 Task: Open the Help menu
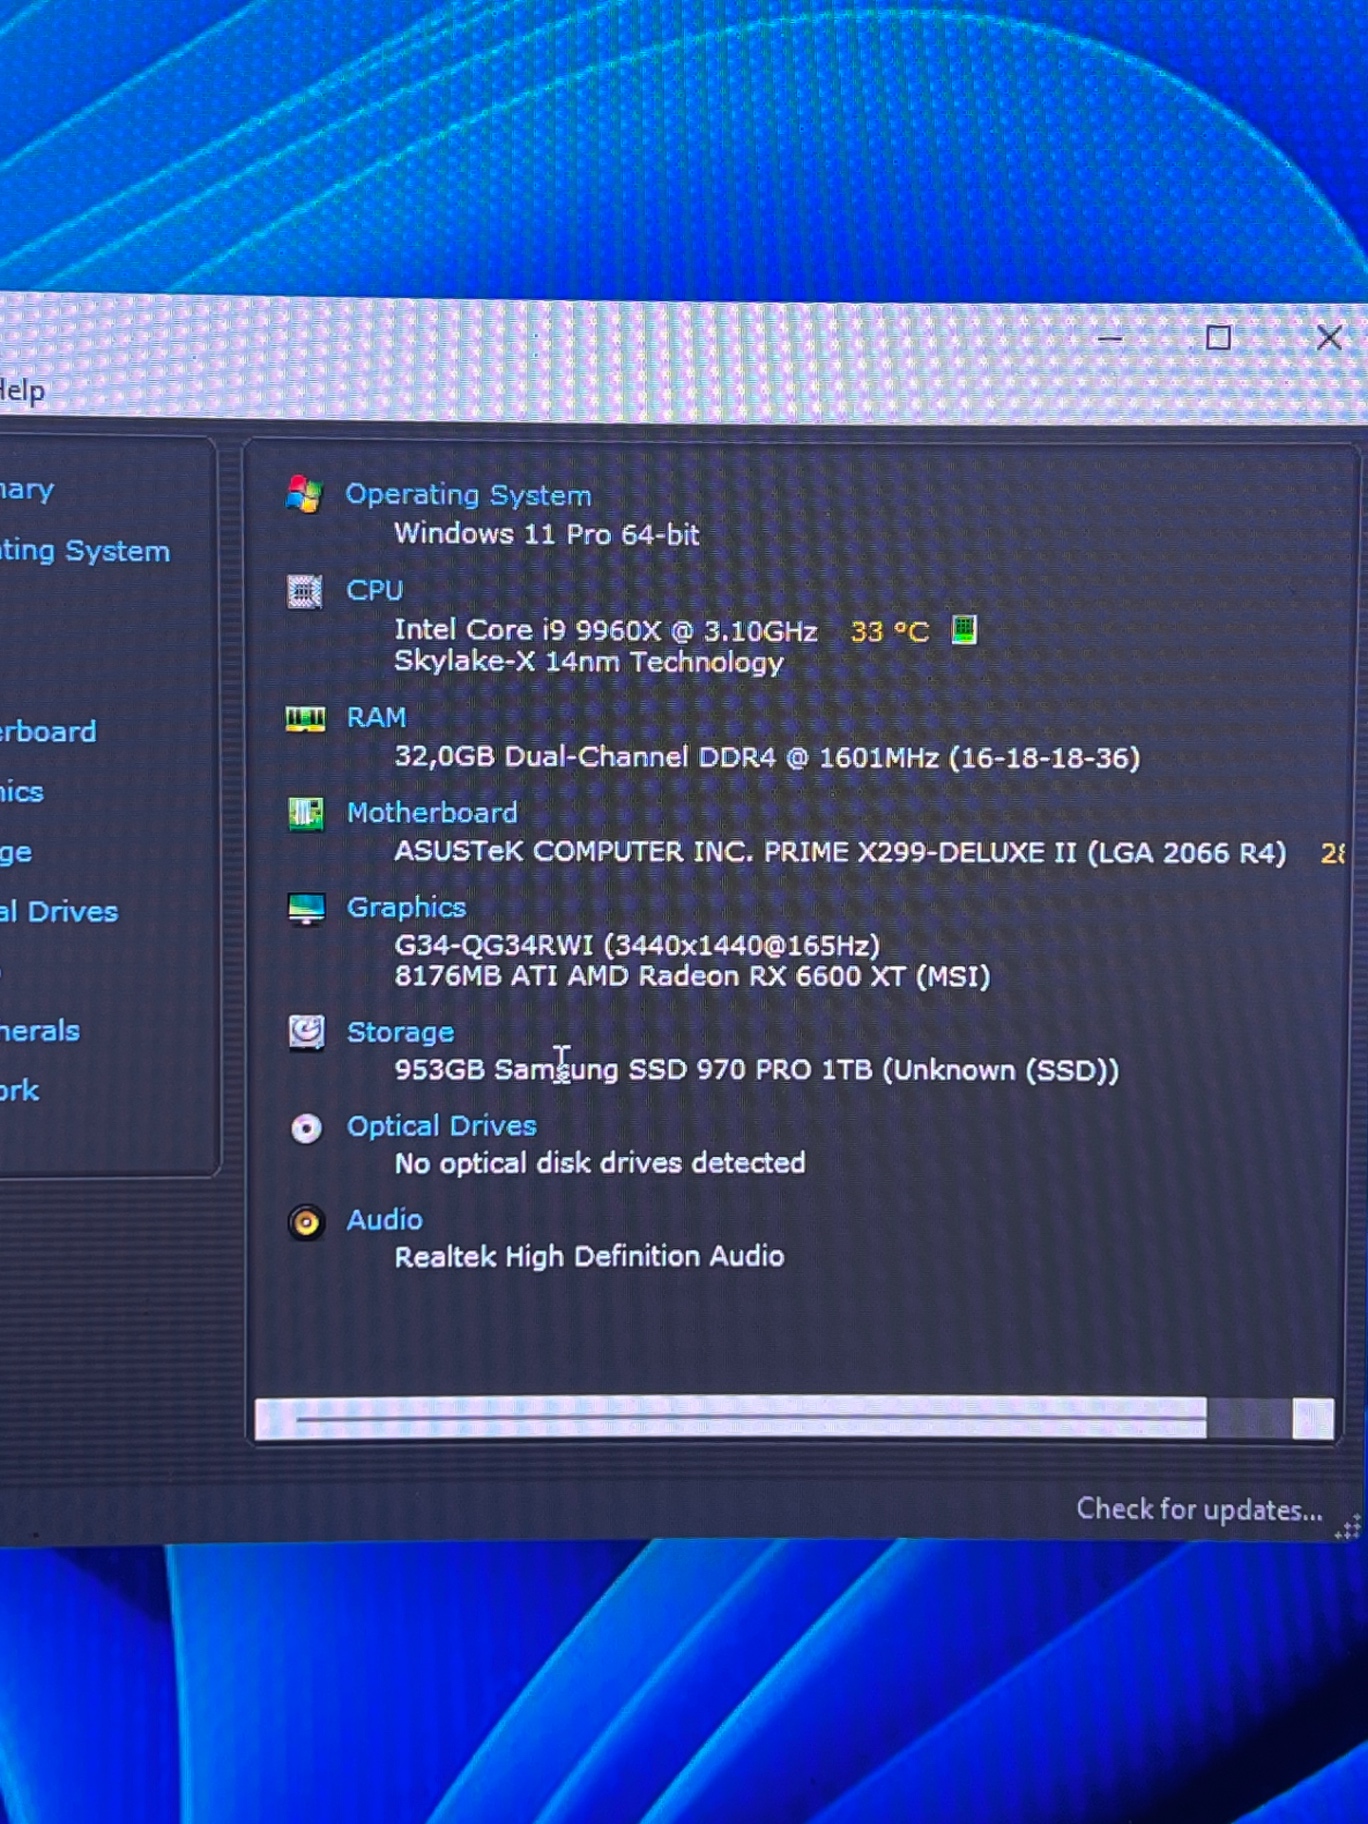22,390
